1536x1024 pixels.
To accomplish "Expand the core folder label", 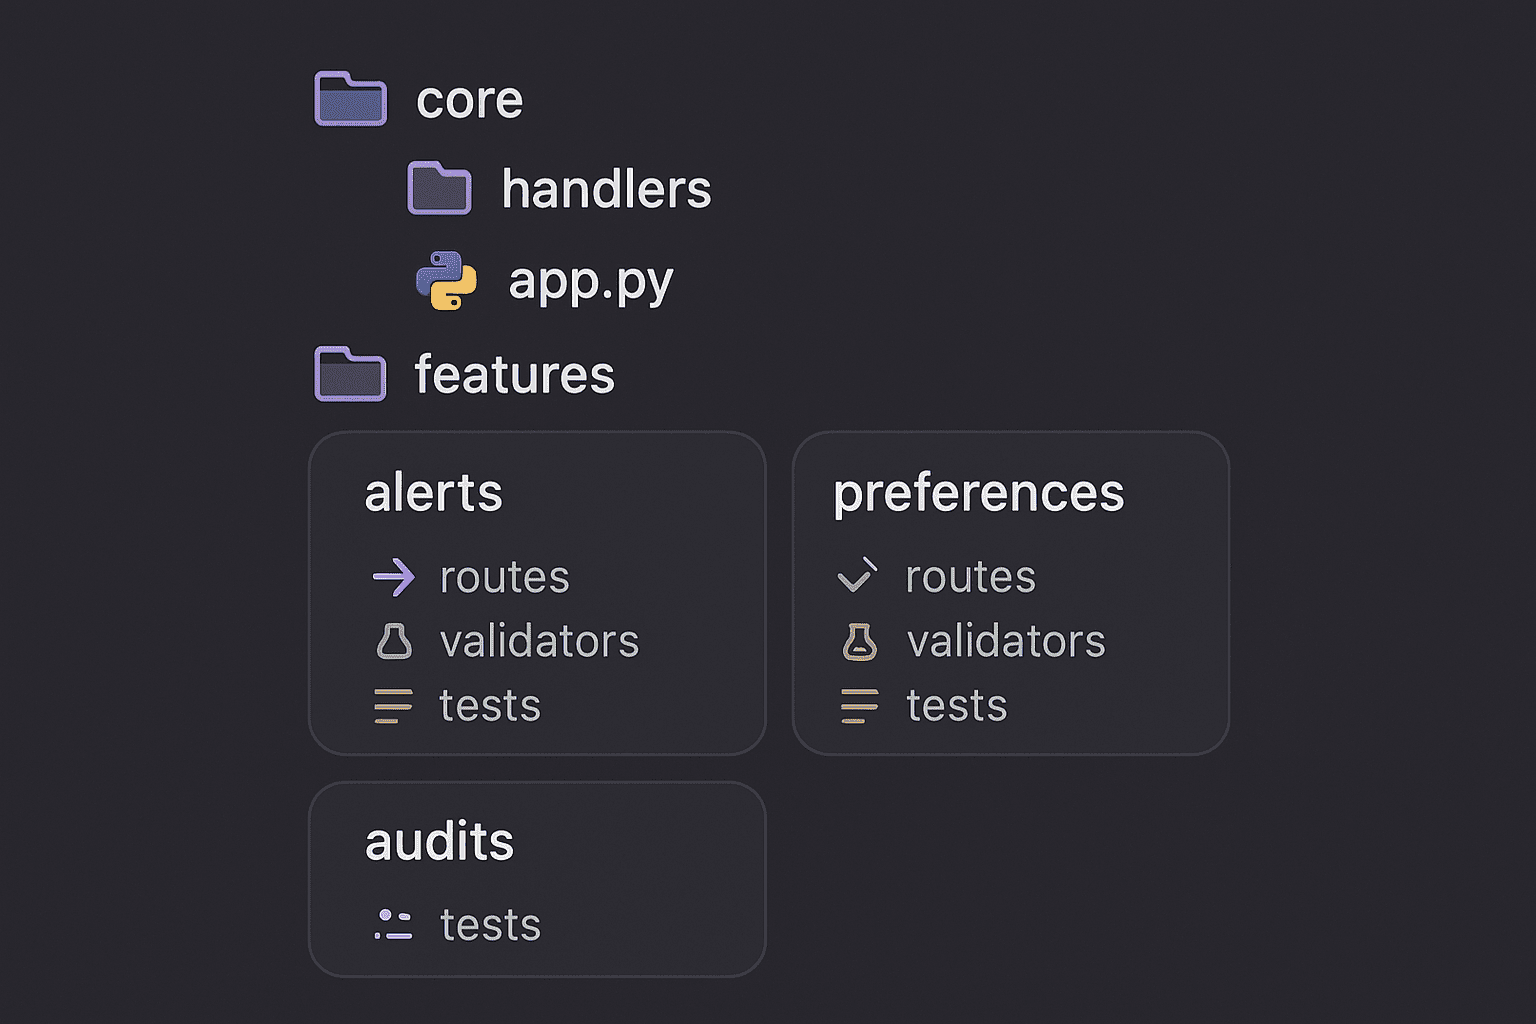I will [x=470, y=100].
